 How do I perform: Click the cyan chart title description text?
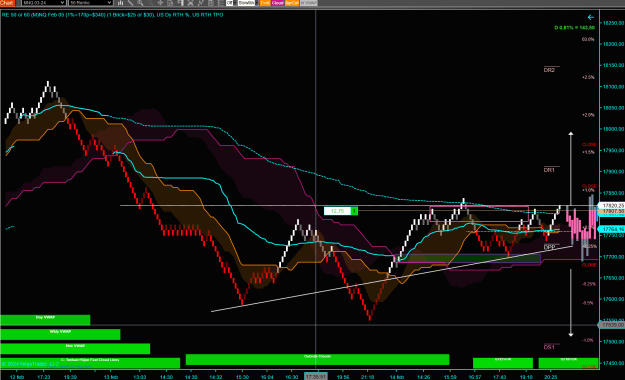coord(112,15)
